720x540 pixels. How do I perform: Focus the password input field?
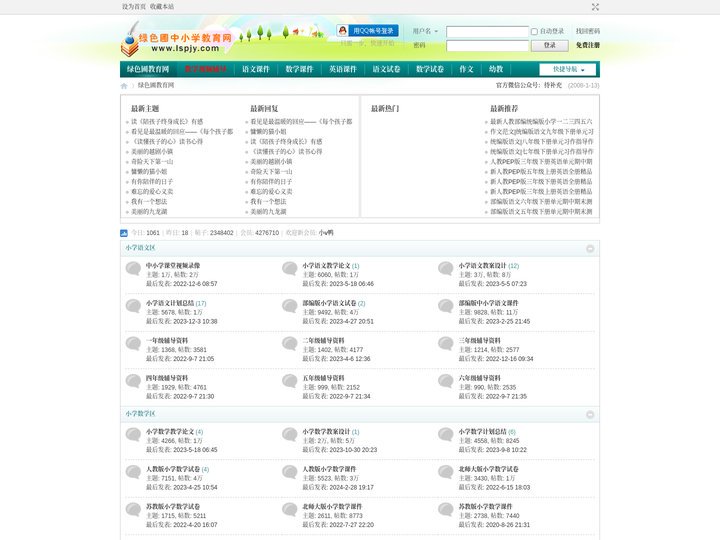tap(487, 46)
